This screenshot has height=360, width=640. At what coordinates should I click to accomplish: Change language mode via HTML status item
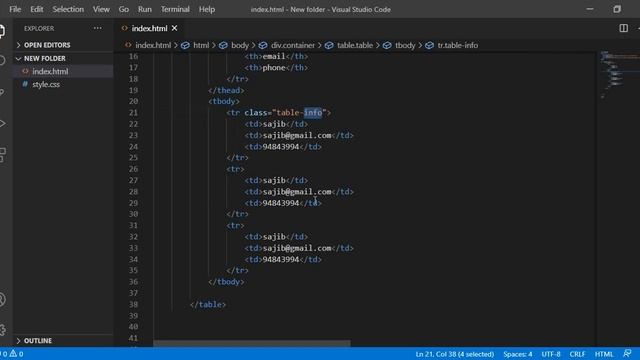tap(604, 354)
